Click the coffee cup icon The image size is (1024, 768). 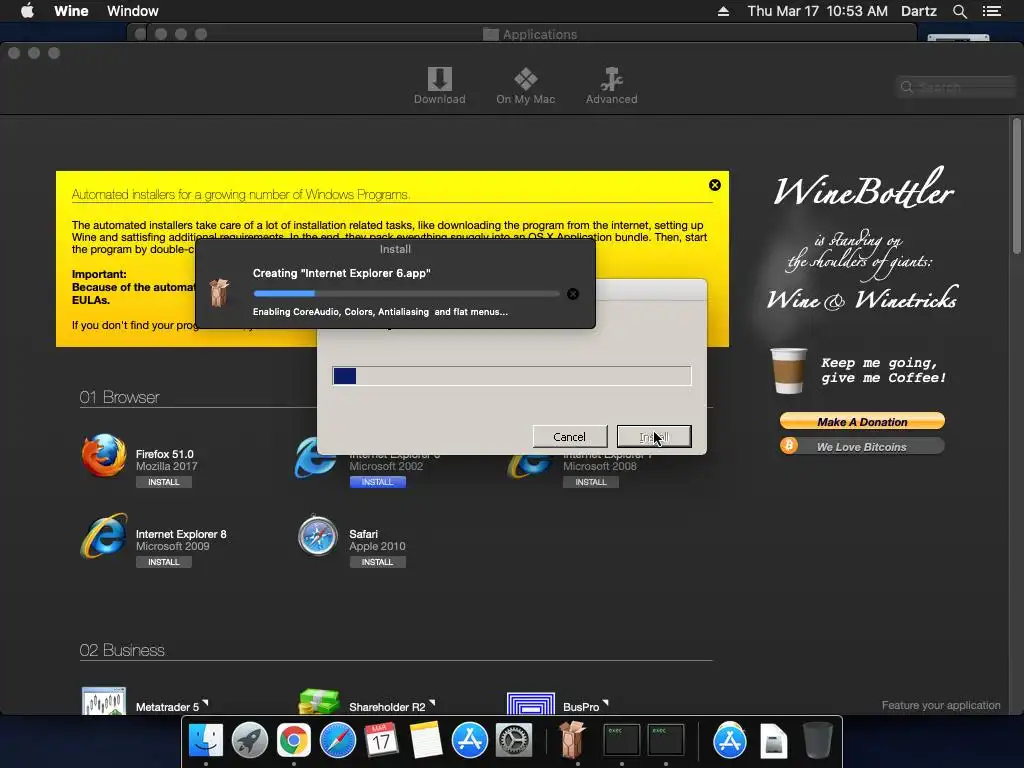(x=788, y=370)
